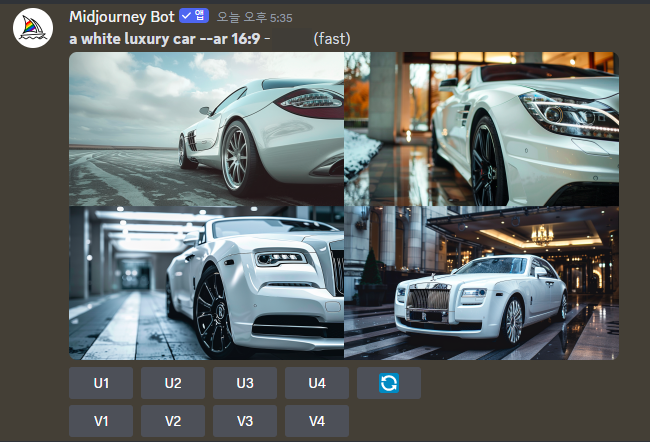Open the image of the white coupe front headlight by windows
The image size is (650, 442).
(x=482, y=129)
